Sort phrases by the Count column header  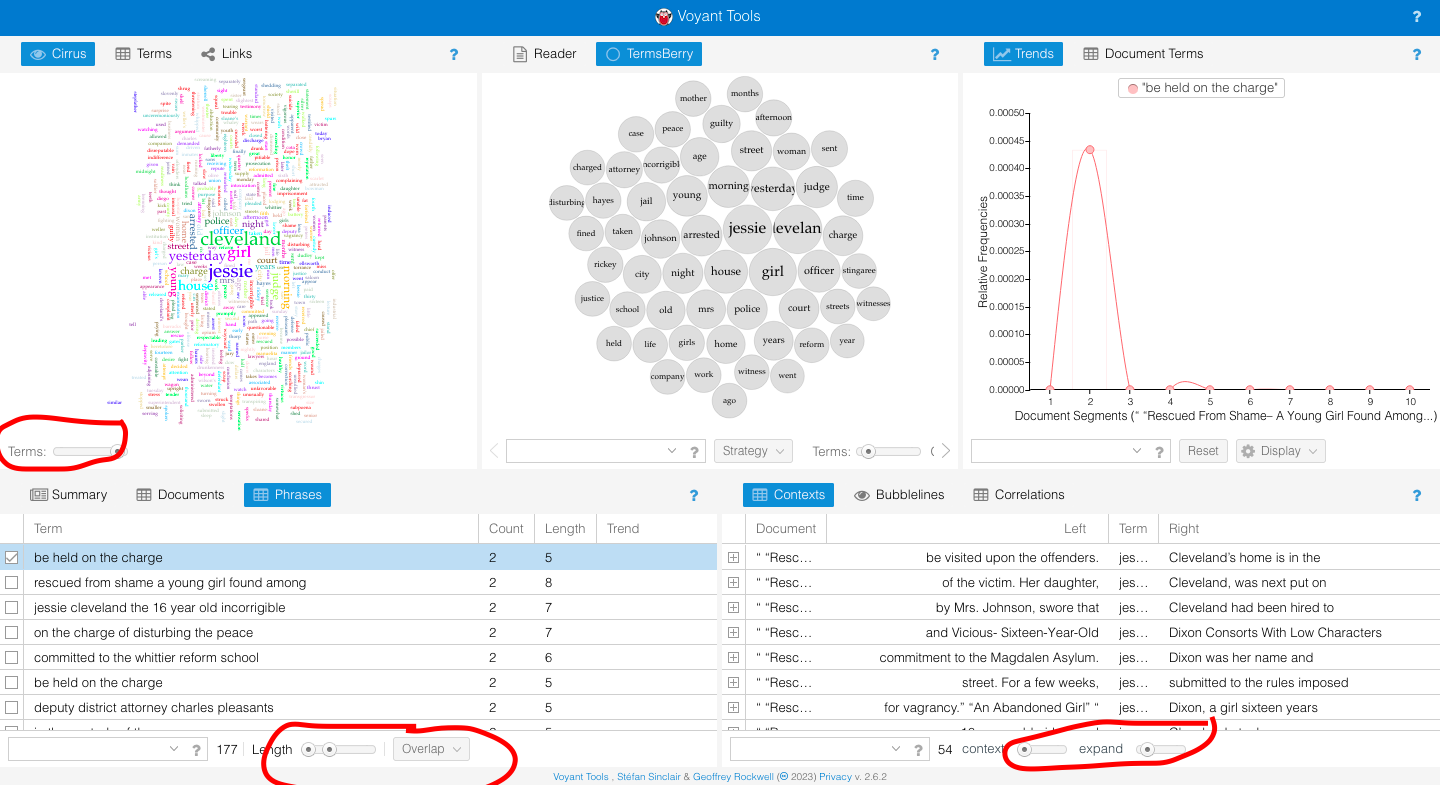pyautogui.click(x=506, y=529)
